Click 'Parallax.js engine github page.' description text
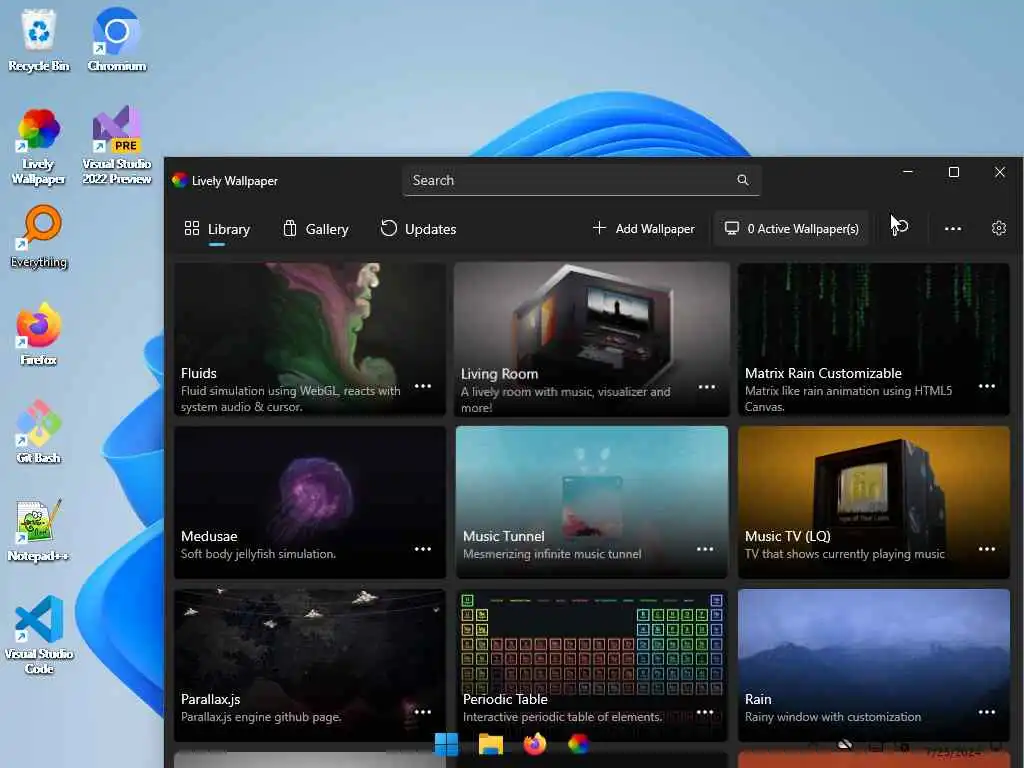Viewport: 1024px width, 768px height. tap(261, 716)
